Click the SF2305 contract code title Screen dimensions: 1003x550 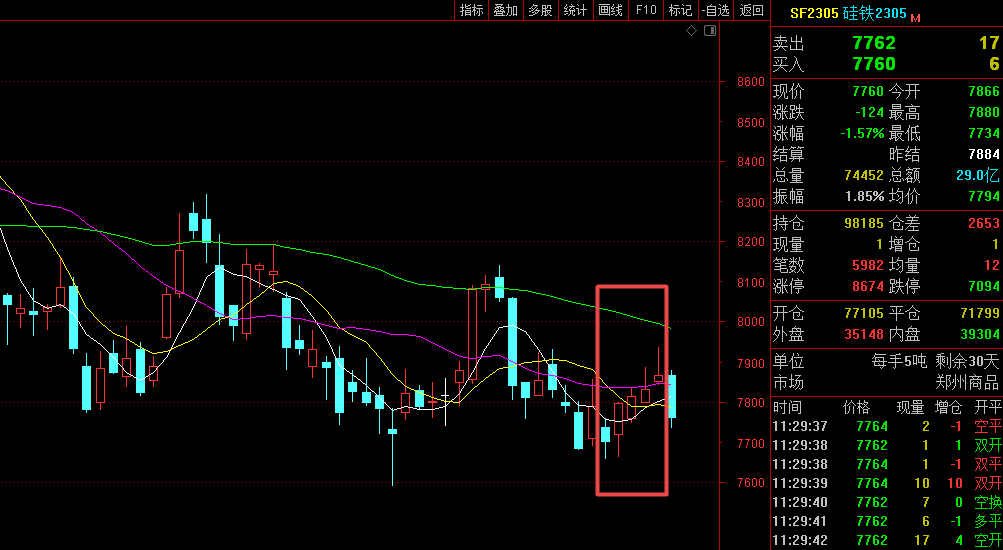[x=813, y=14]
